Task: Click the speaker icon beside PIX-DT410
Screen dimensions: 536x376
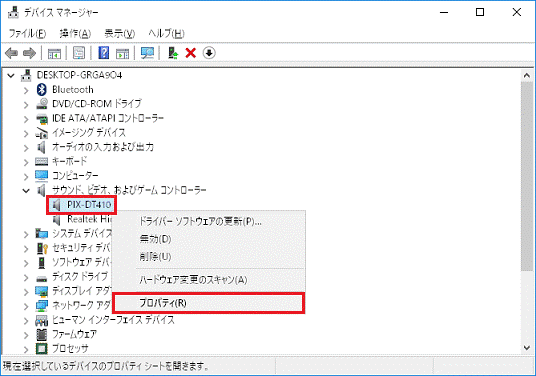Action: tap(57, 205)
